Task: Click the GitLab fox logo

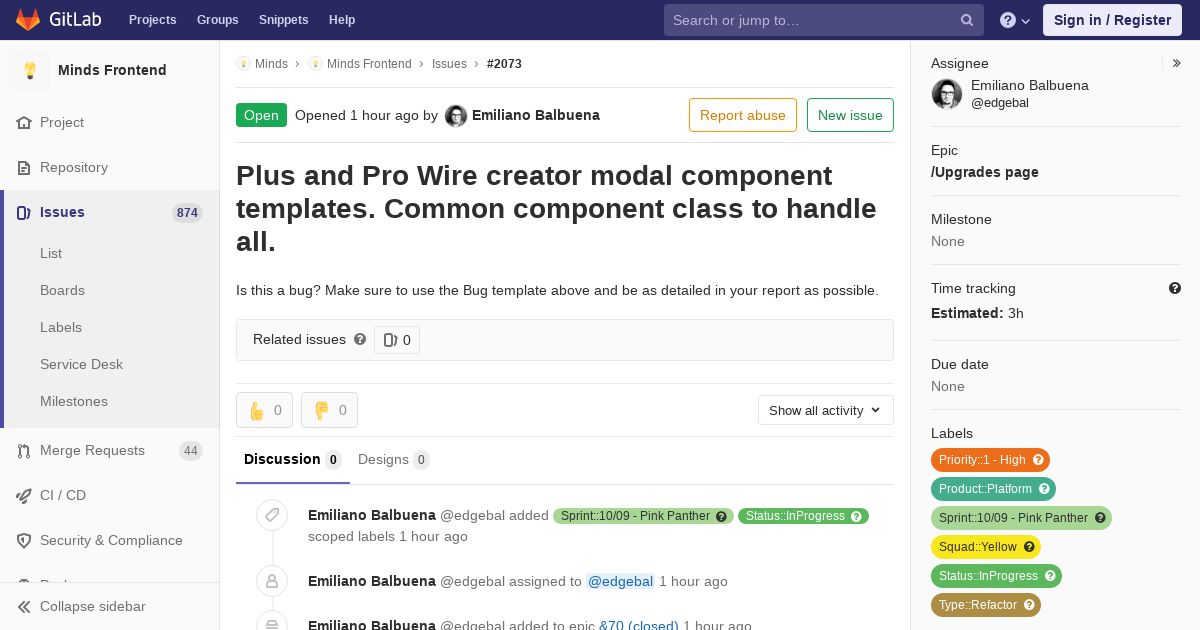Action: pos(28,19)
